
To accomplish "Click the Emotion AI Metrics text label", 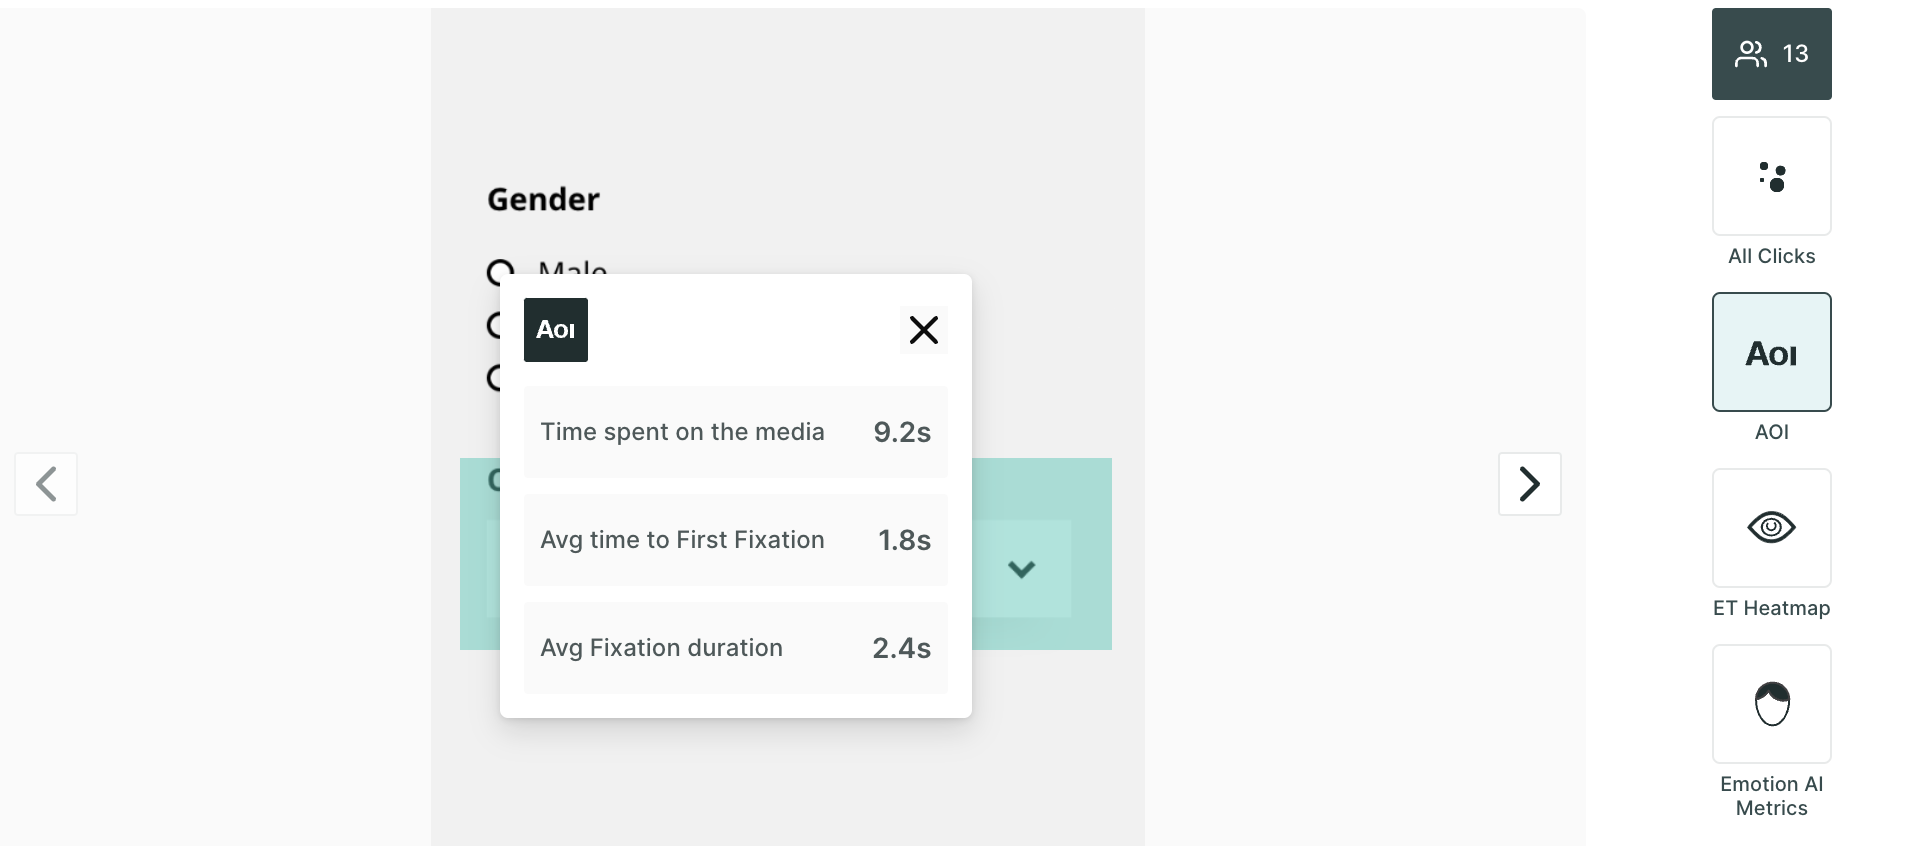I will (1771, 796).
